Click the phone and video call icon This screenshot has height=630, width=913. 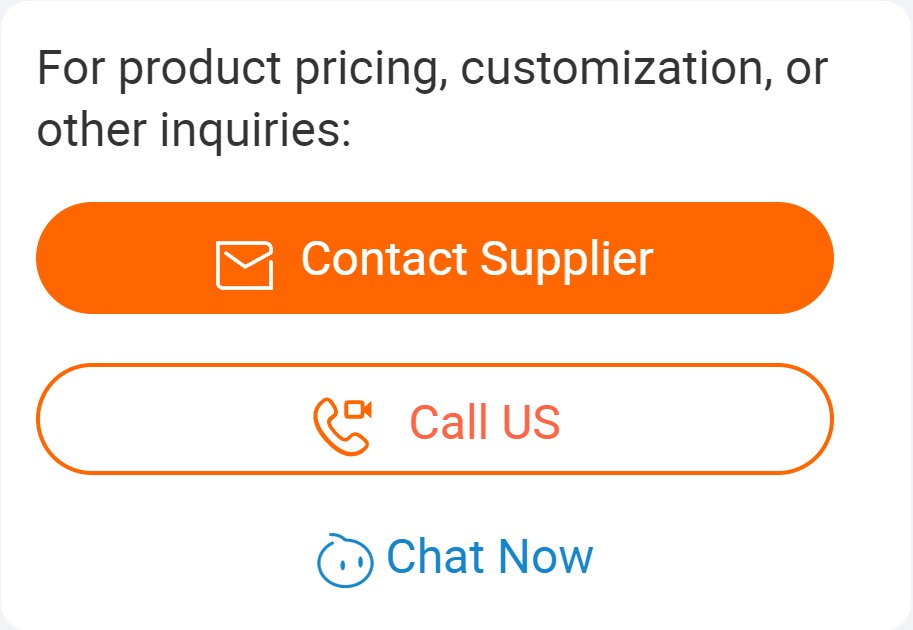pyautogui.click(x=343, y=425)
